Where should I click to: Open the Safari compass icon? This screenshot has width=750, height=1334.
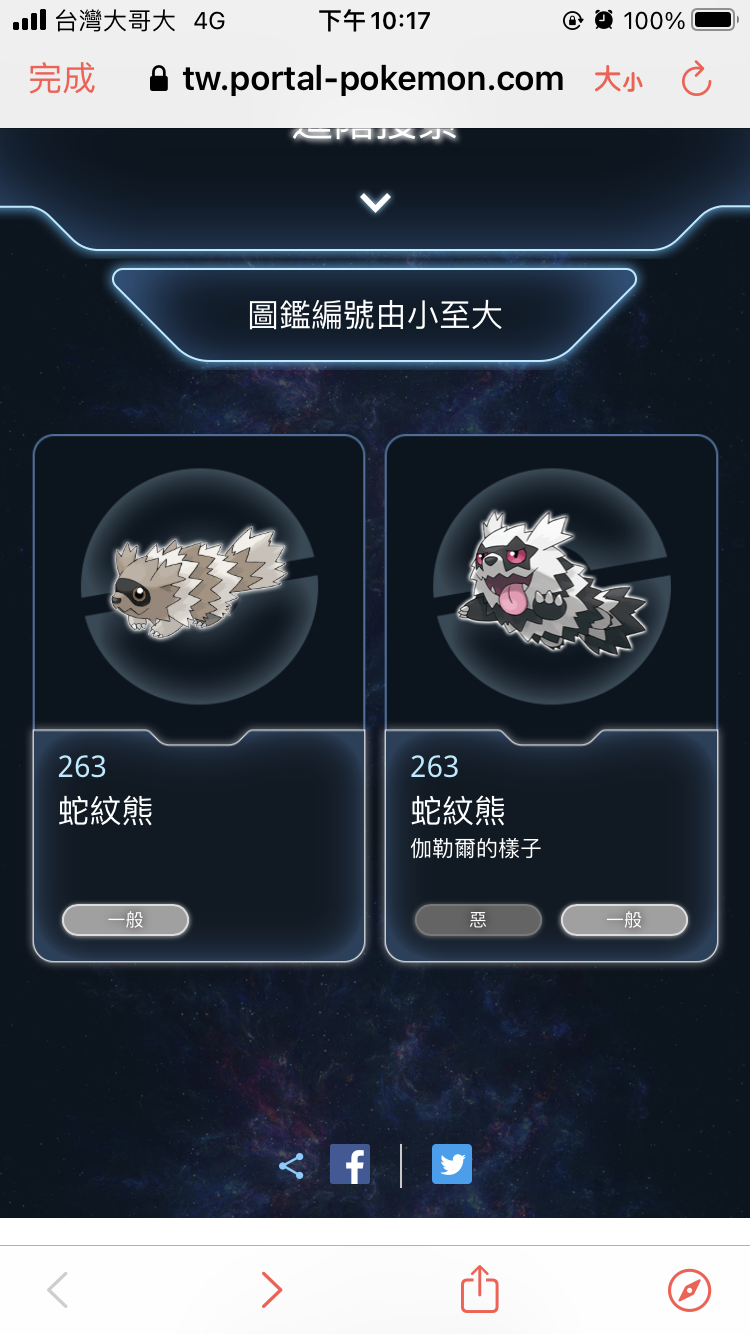pyautogui.click(x=689, y=1290)
